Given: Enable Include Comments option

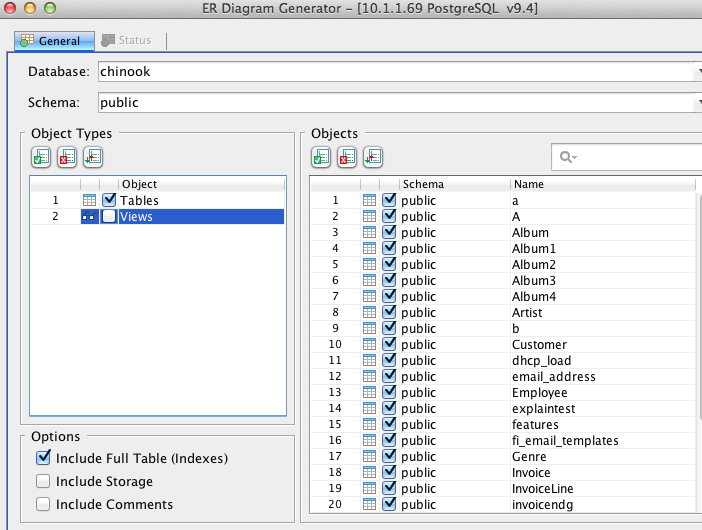Looking at the screenshot, I should tap(43, 504).
